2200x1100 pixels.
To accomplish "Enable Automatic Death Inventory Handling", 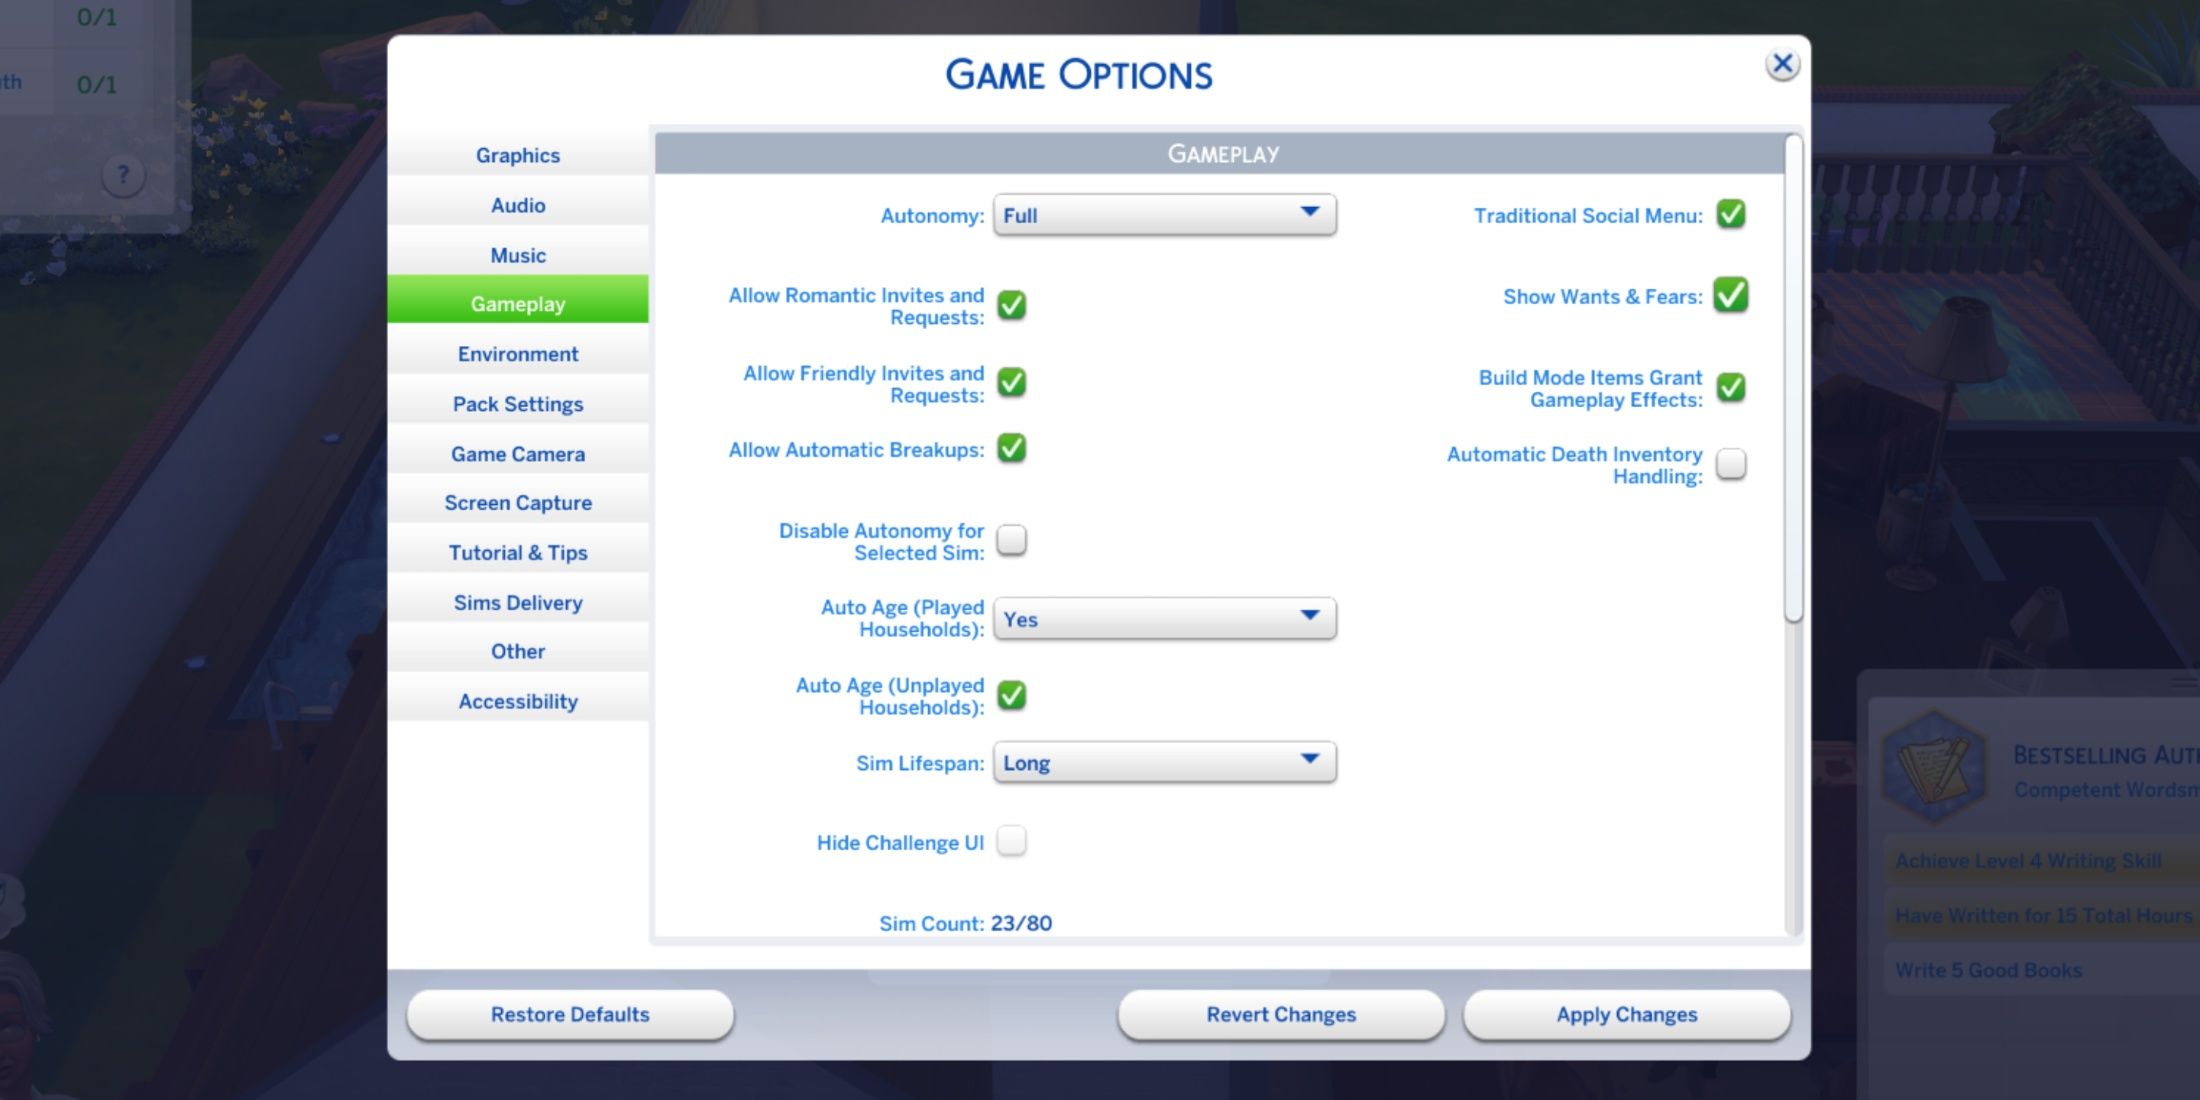I will [x=1730, y=464].
